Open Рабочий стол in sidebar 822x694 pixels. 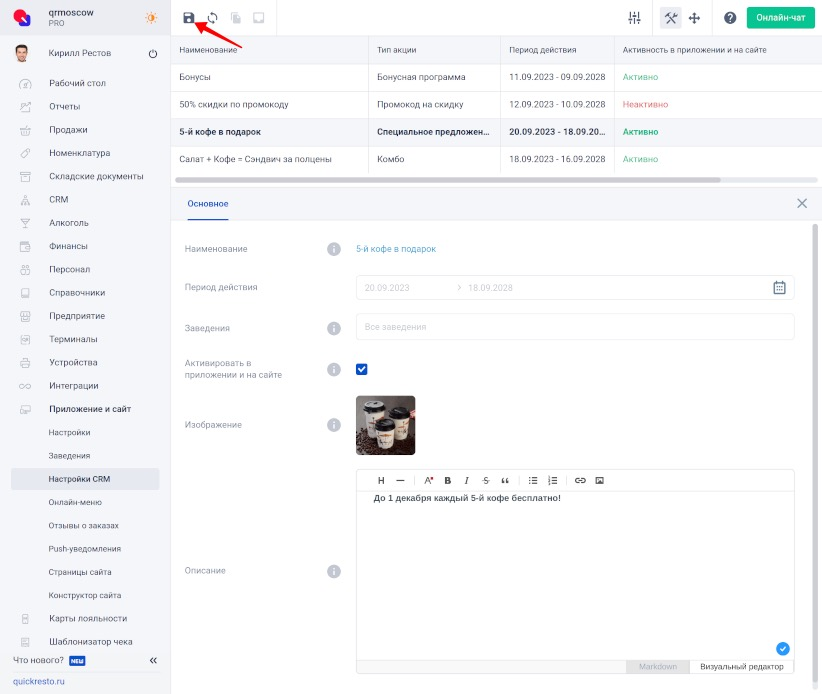[x=77, y=83]
